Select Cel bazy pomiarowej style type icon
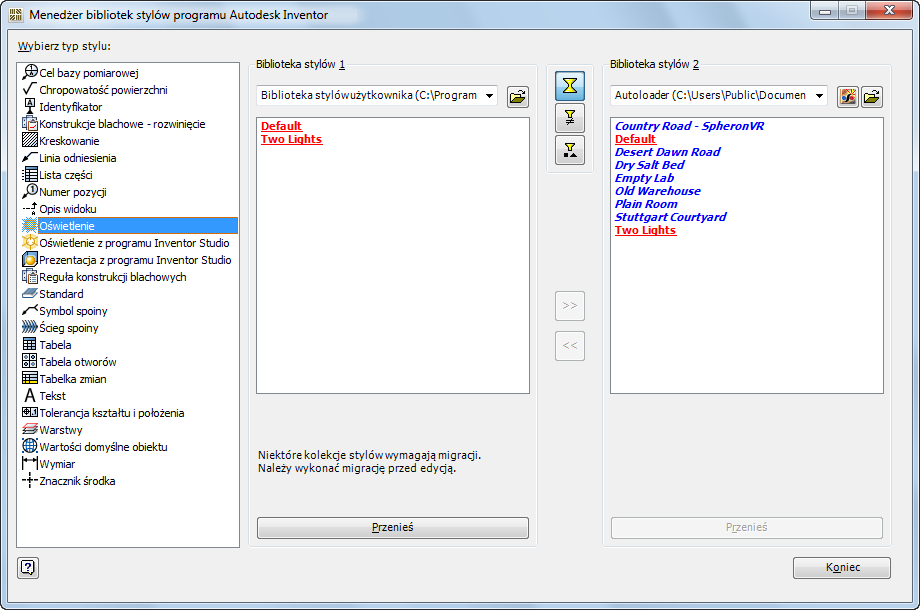This screenshot has width=920, height=610. click(x=30, y=72)
